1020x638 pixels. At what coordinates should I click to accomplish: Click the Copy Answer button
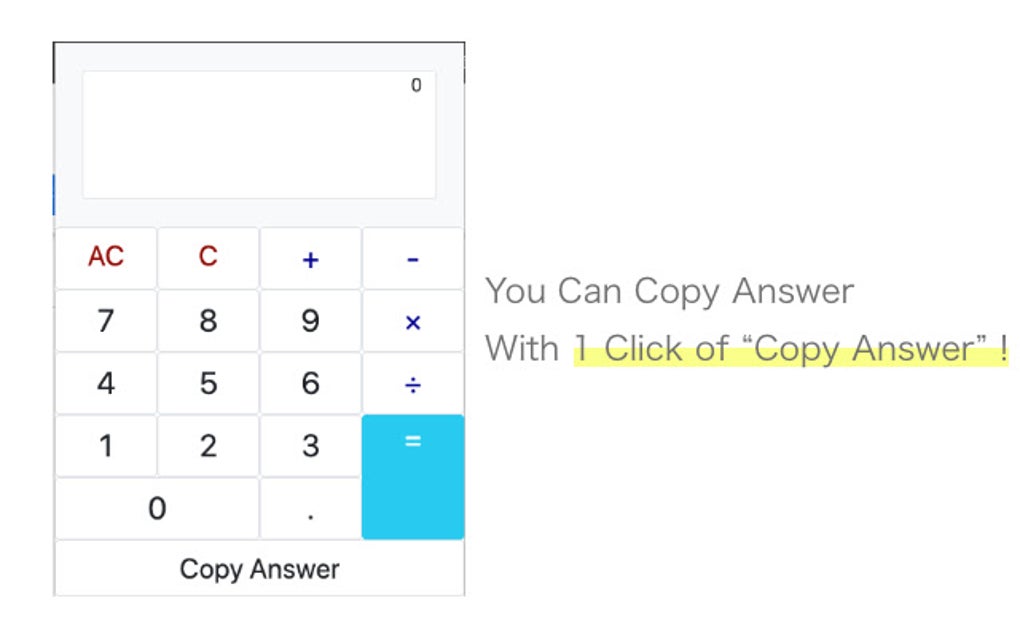(258, 568)
